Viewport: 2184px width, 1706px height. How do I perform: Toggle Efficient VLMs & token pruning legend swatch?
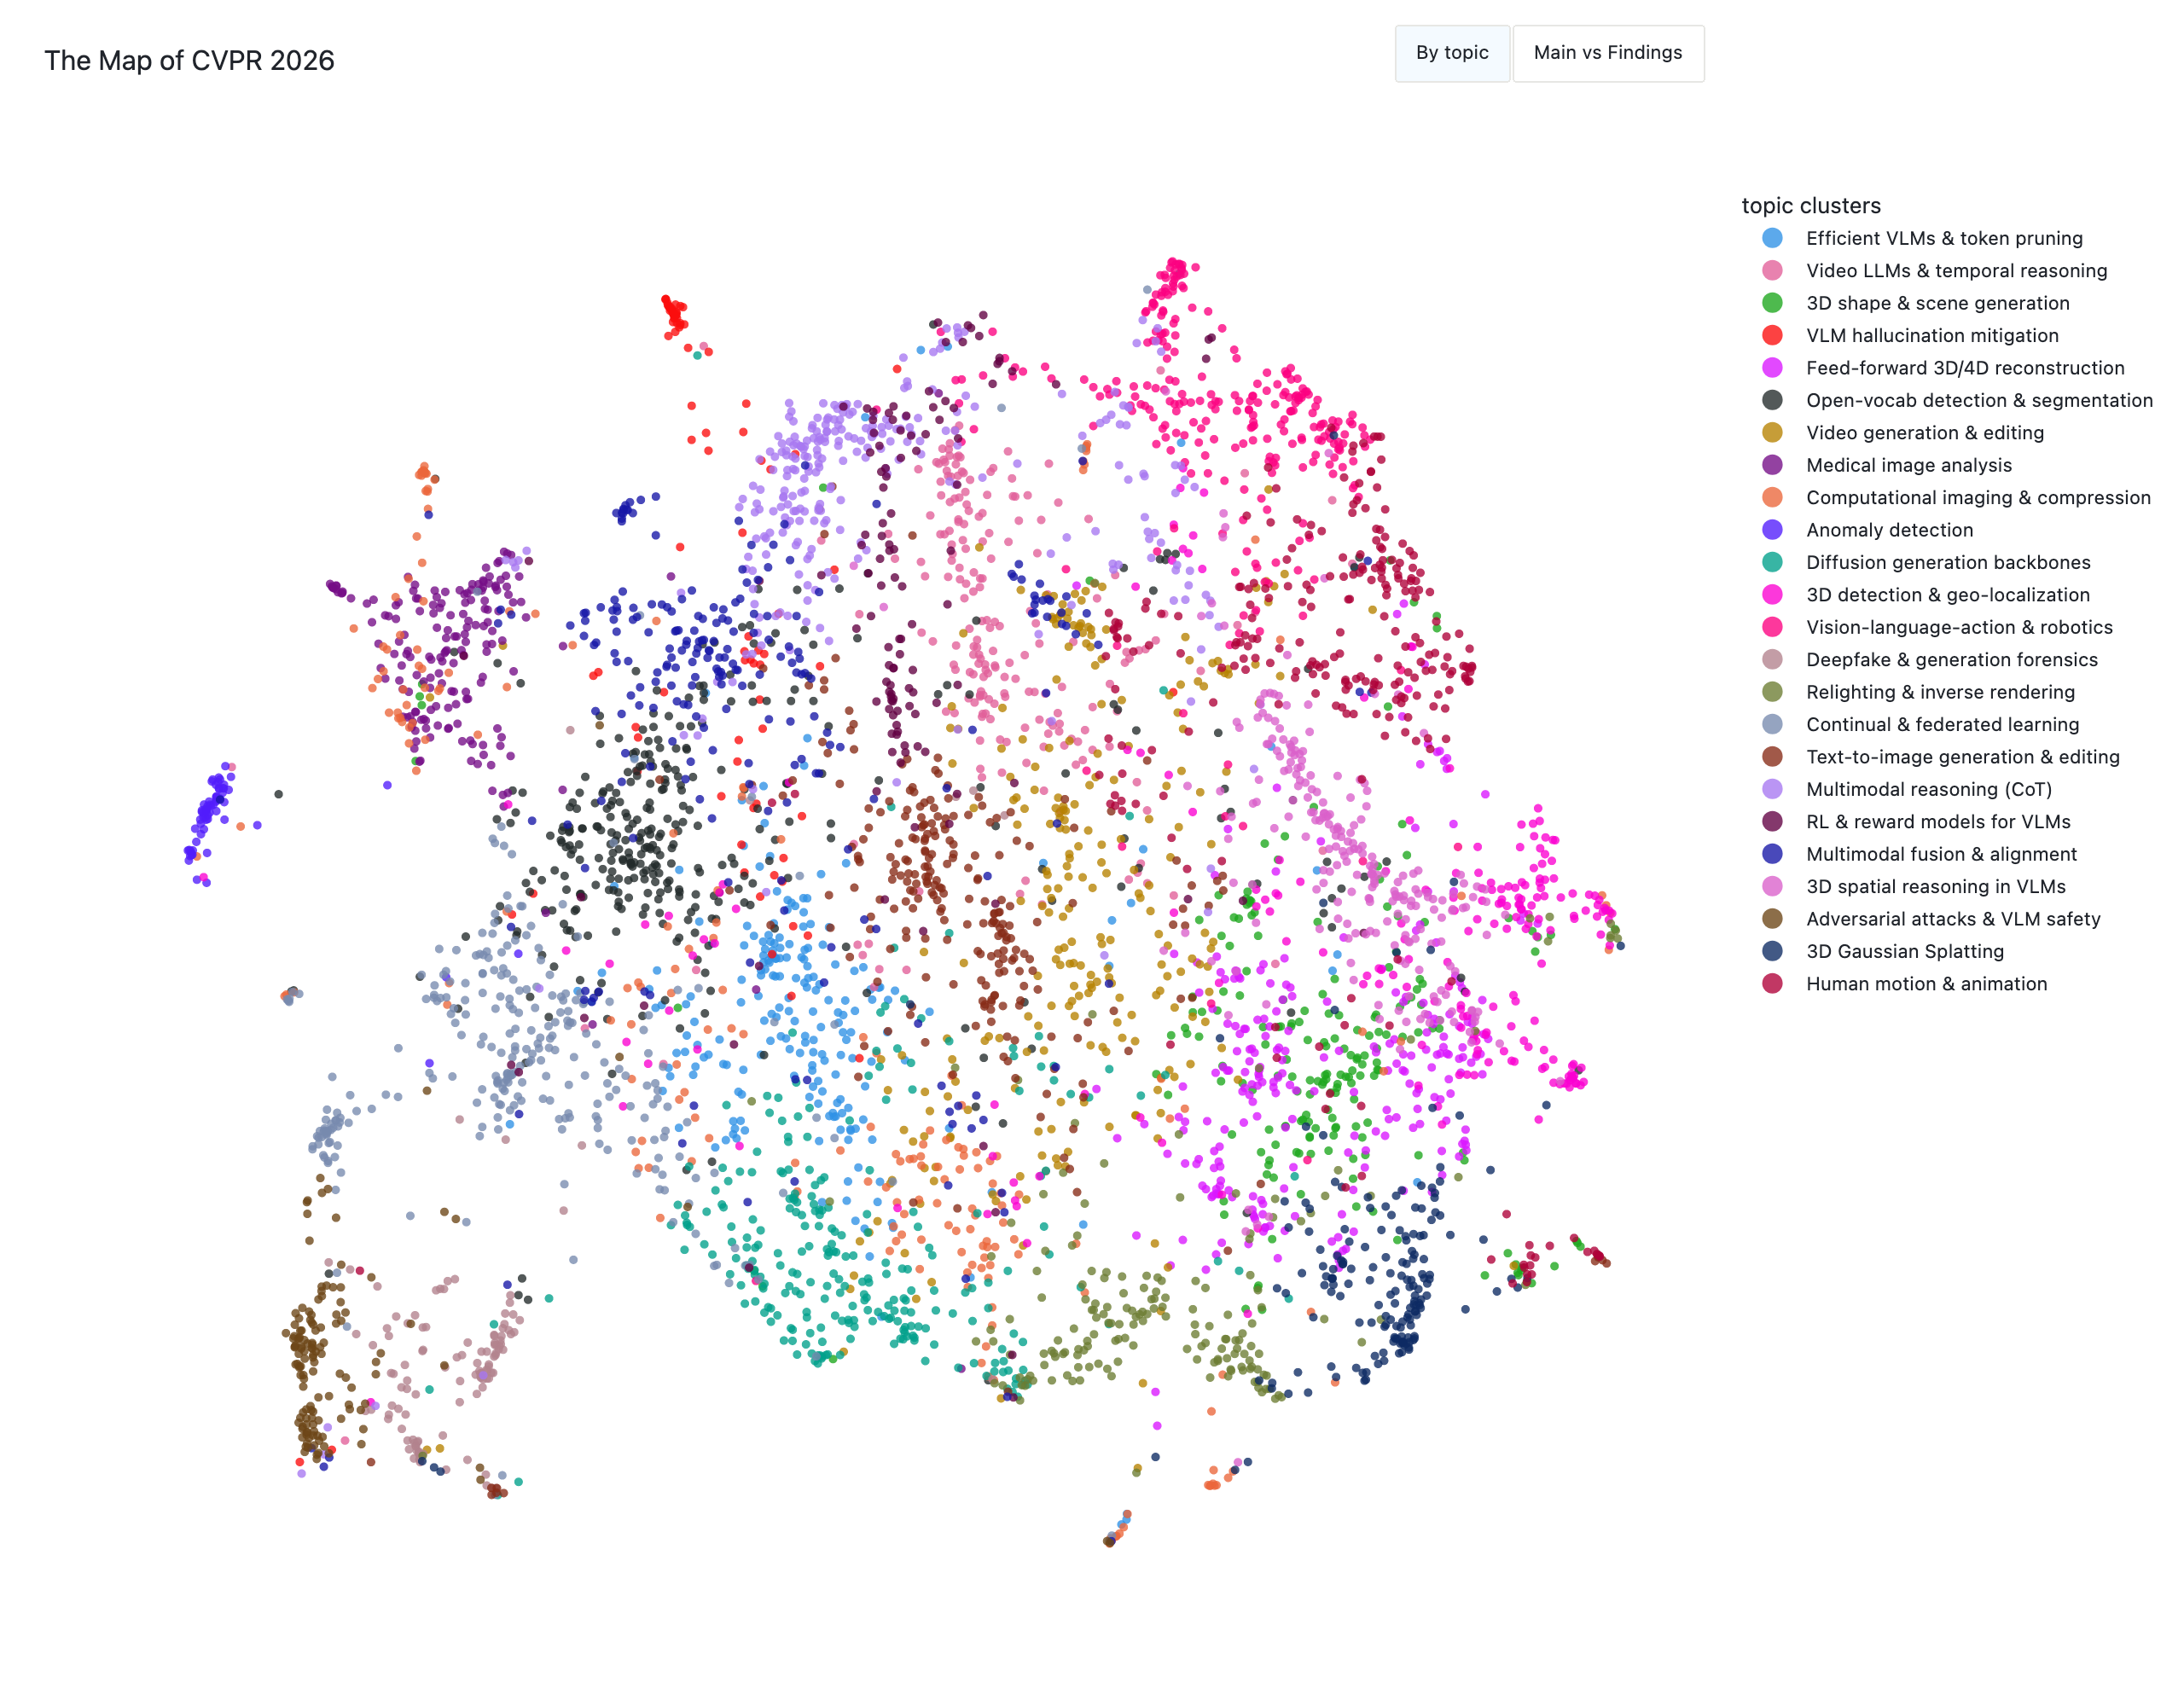click(1772, 238)
